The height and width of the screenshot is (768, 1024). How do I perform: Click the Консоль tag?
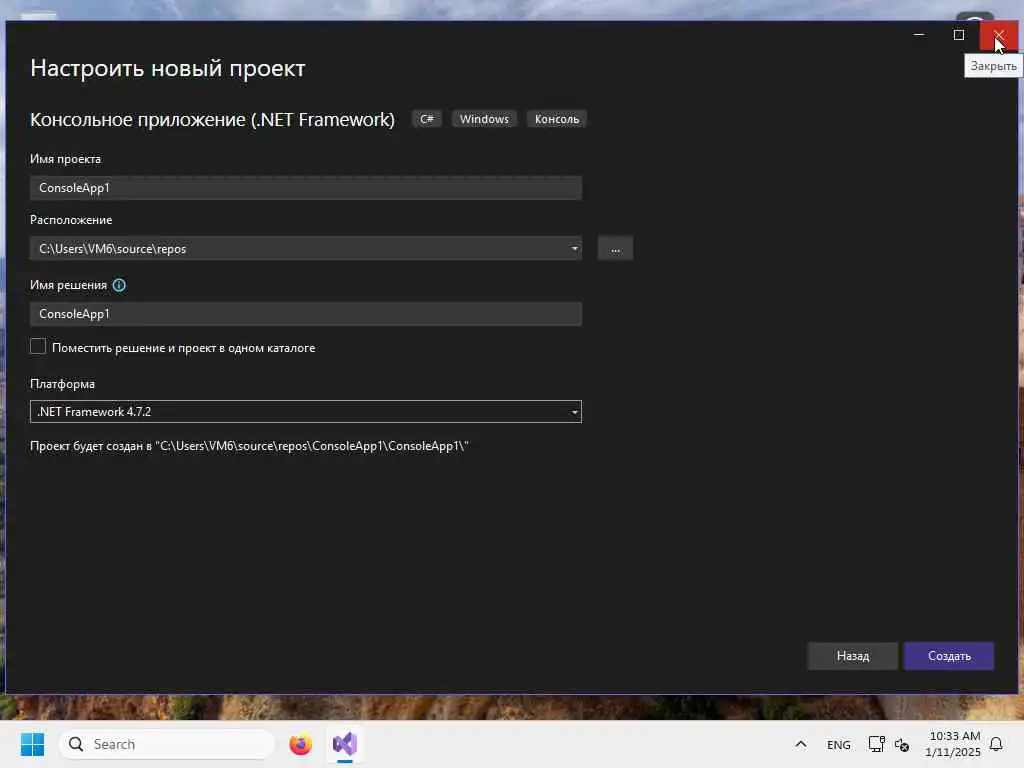coord(556,119)
